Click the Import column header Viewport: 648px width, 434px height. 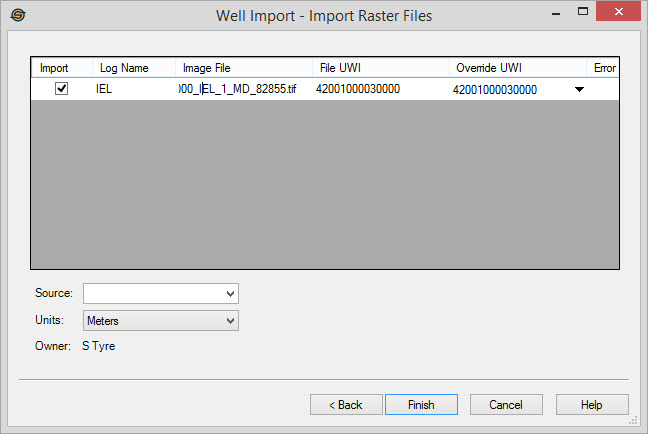click(x=53, y=68)
